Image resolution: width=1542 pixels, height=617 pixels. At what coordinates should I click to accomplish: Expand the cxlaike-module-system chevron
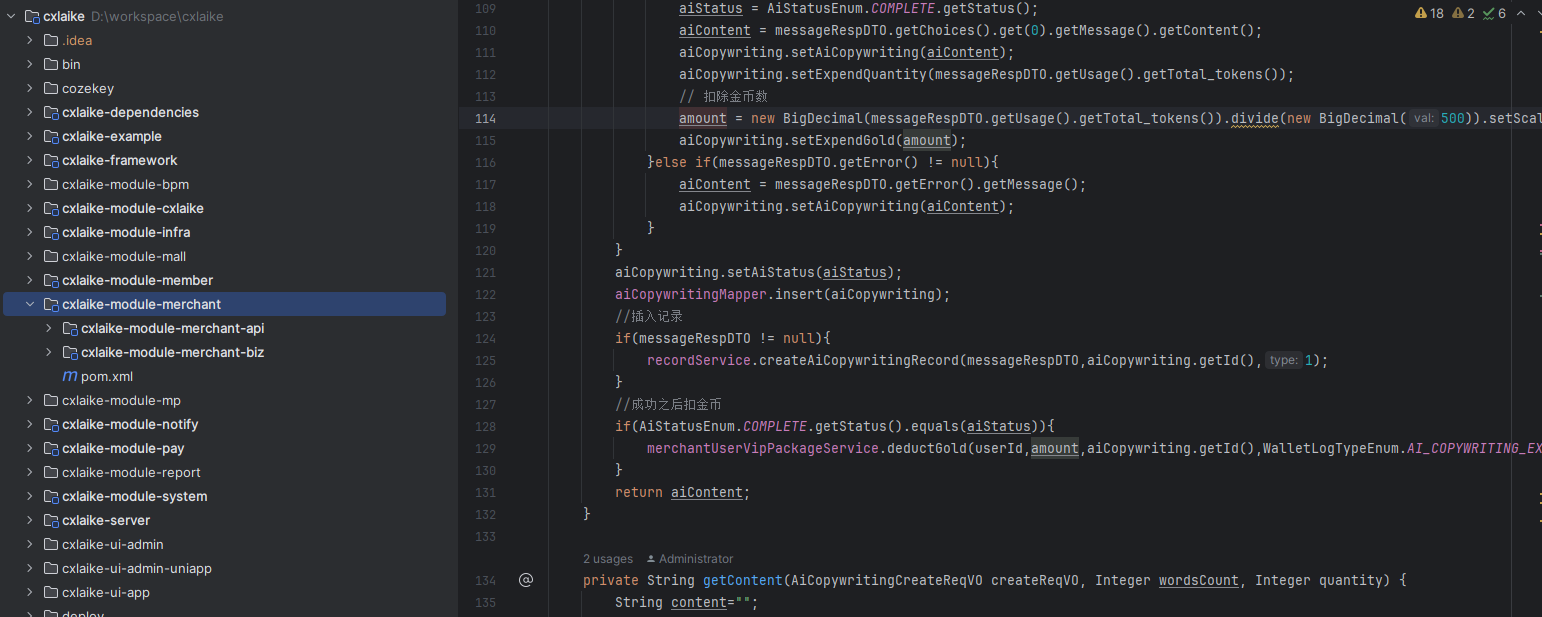tap(30, 496)
